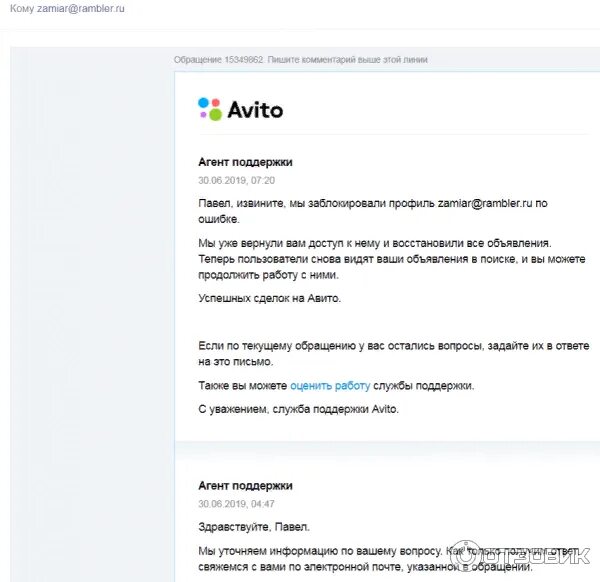Click the Avito logo in the email
Viewport: 600px width, 582px height.
pyautogui.click(x=241, y=109)
